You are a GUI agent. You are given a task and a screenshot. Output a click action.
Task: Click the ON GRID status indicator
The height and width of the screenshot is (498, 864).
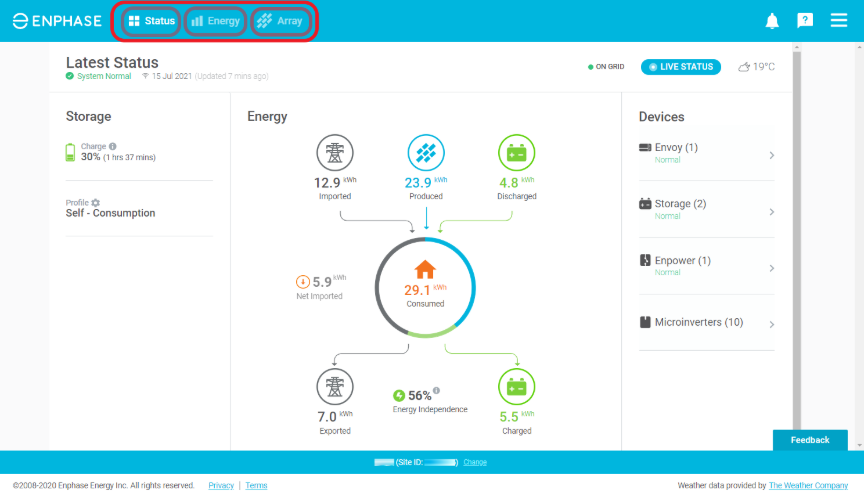[x=606, y=67]
